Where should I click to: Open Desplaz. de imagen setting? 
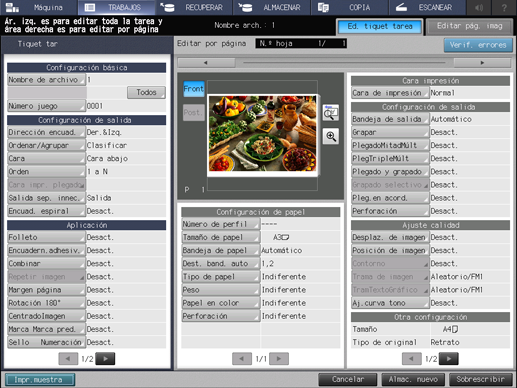pos(390,237)
